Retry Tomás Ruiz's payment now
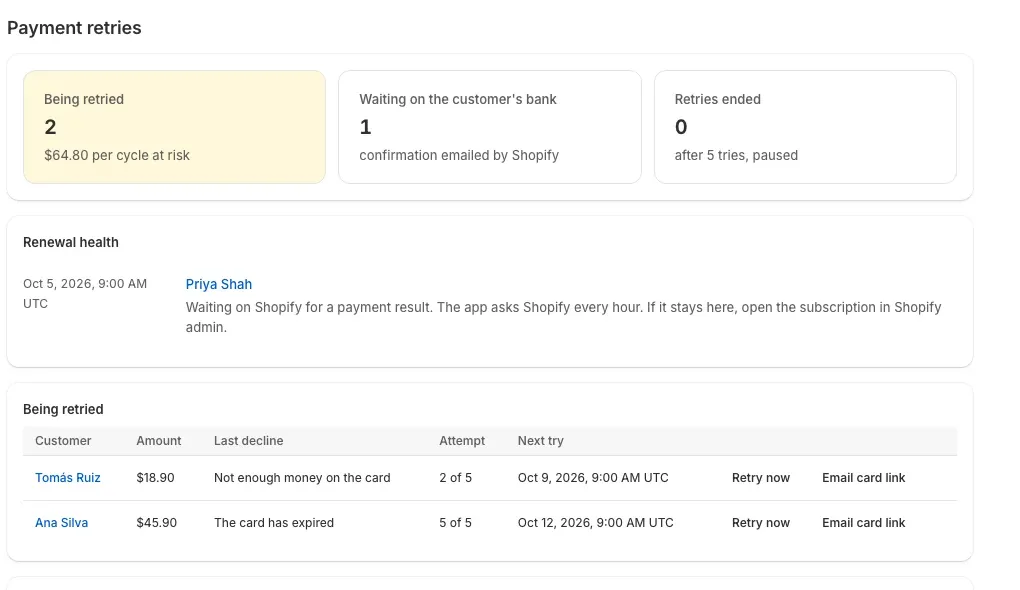This screenshot has width=1020, height=590. [x=760, y=477]
